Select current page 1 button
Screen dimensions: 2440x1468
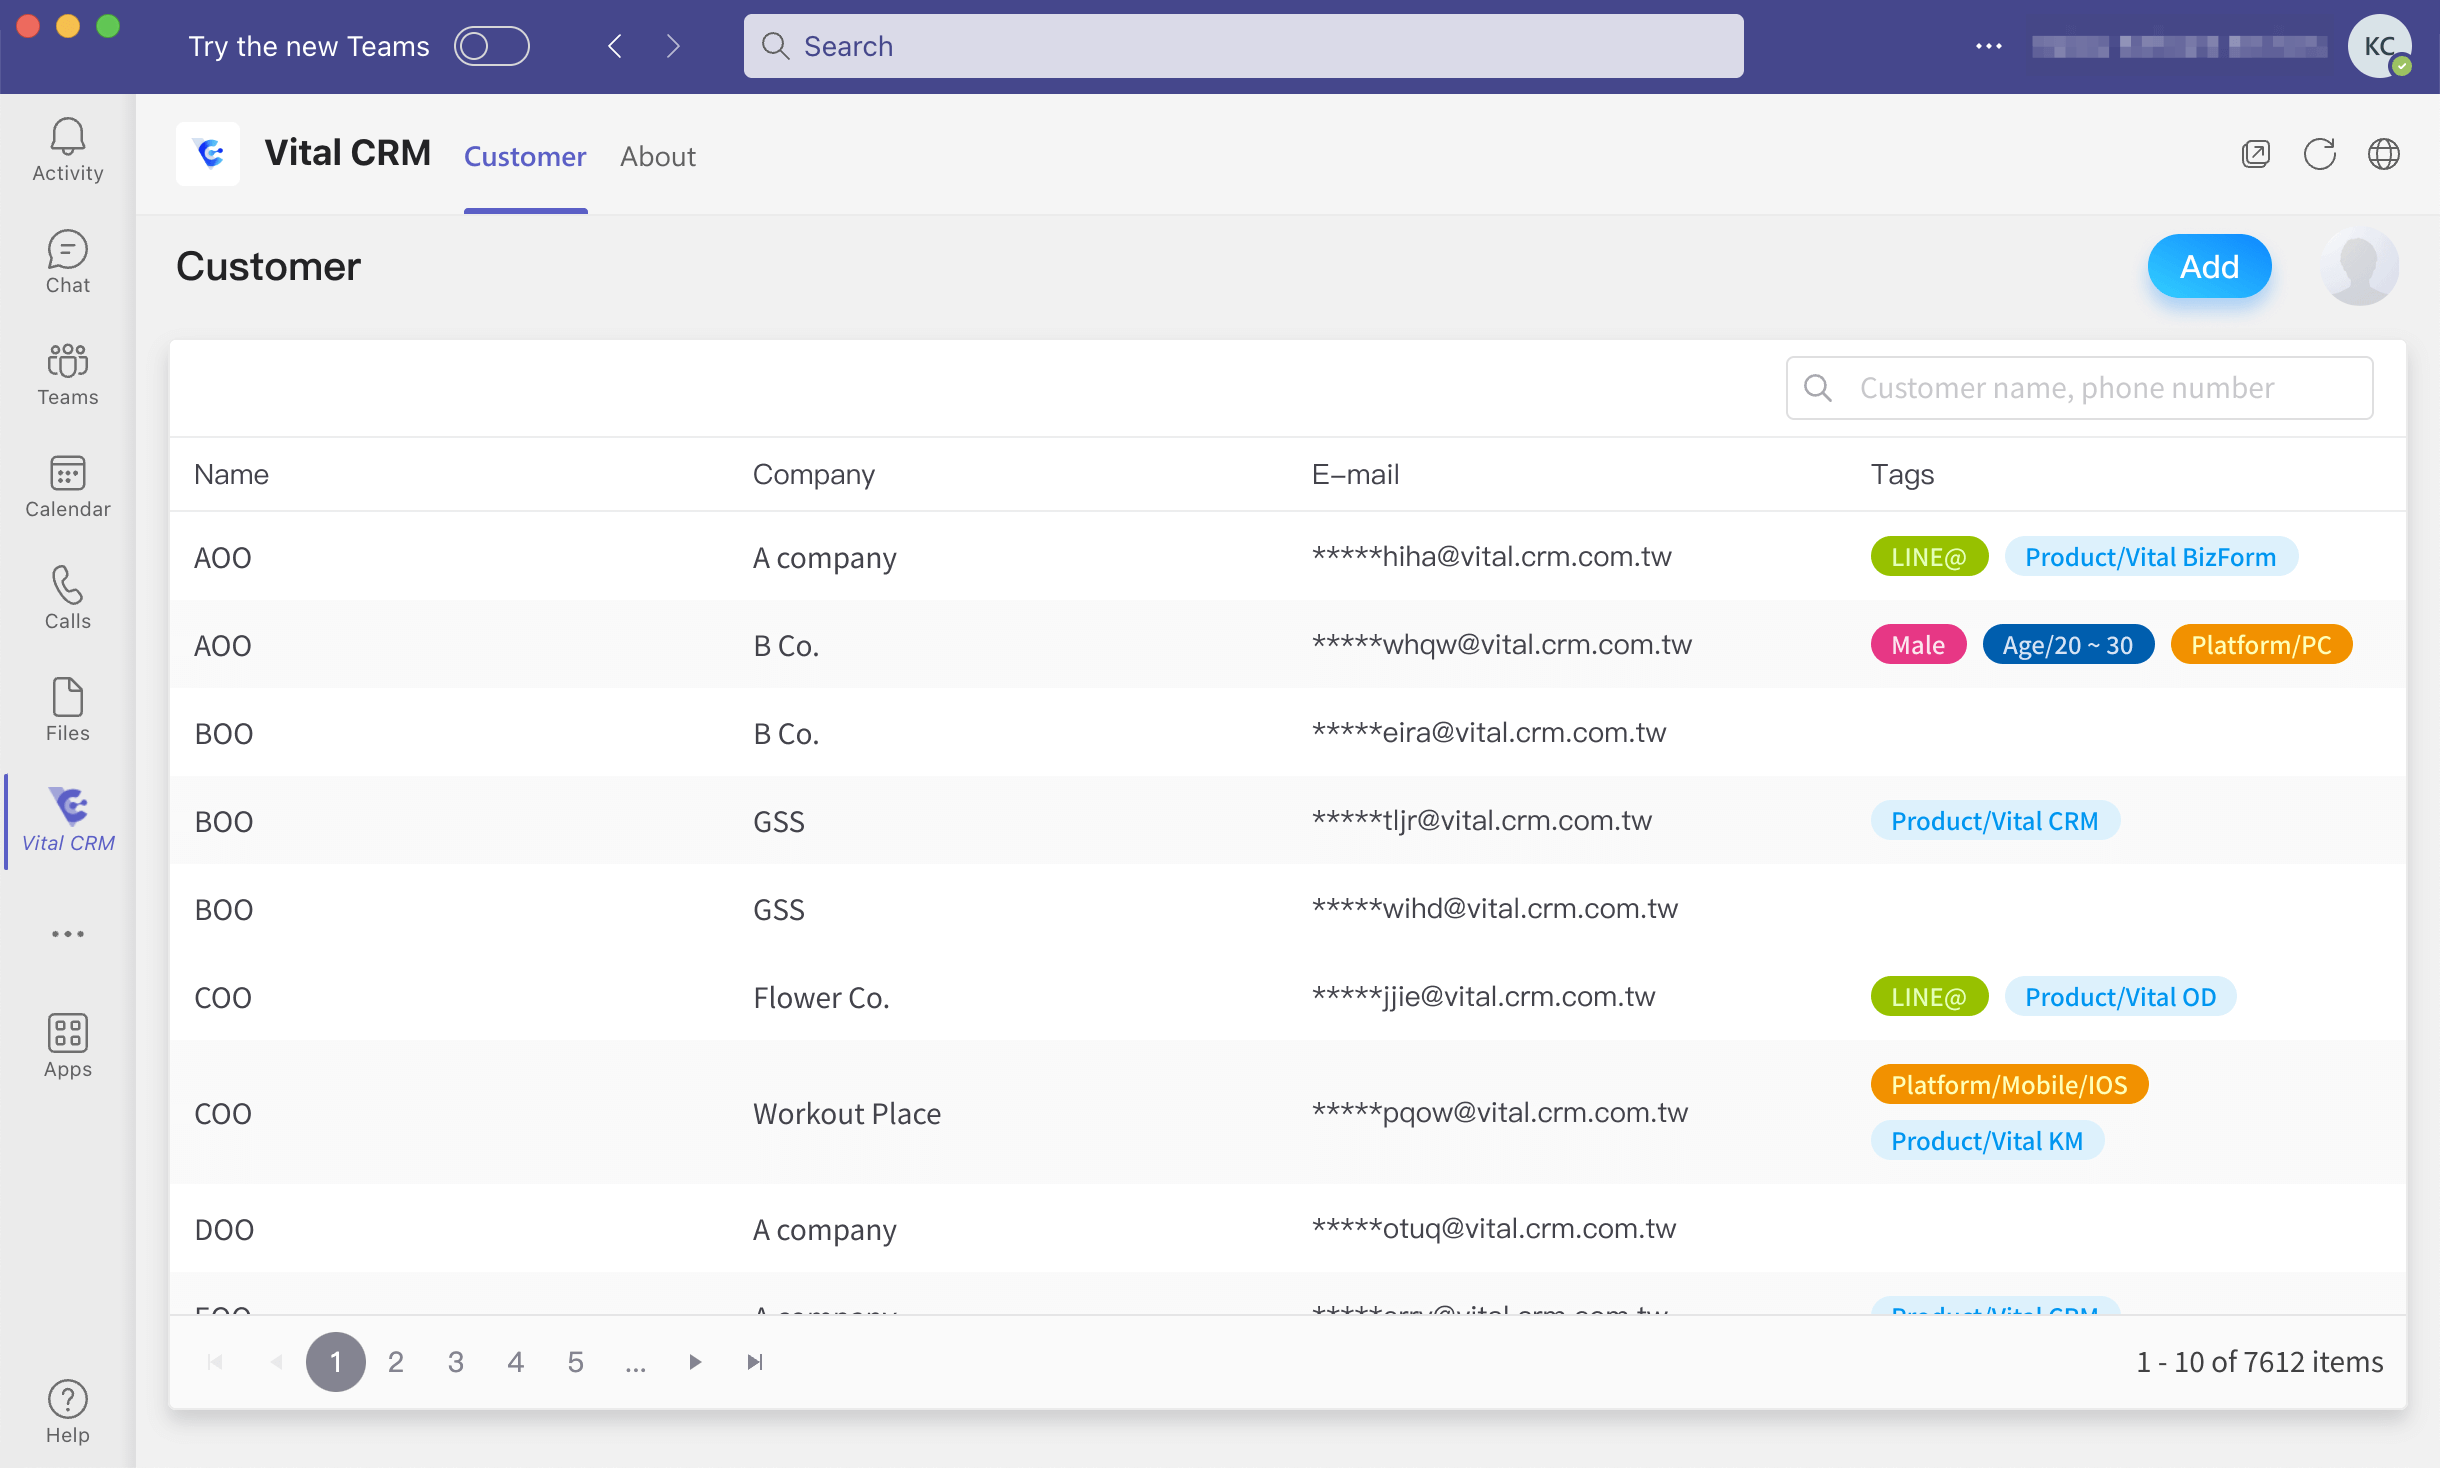click(336, 1362)
